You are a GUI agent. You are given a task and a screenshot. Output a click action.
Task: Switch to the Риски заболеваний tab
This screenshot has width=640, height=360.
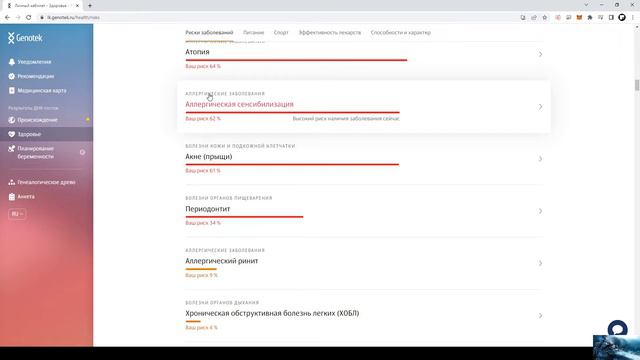(209, 33)
